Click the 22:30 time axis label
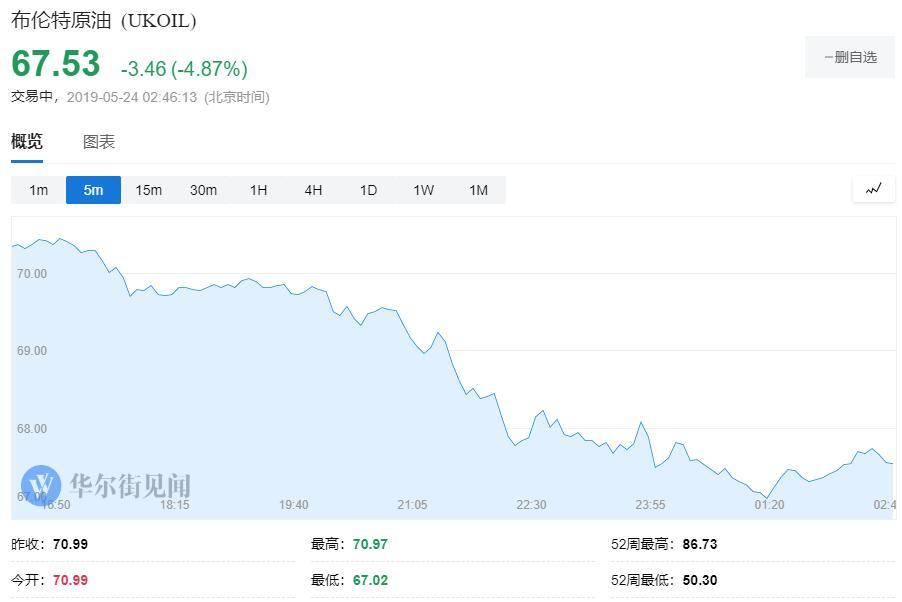902x602 pixels. (531, 505)
